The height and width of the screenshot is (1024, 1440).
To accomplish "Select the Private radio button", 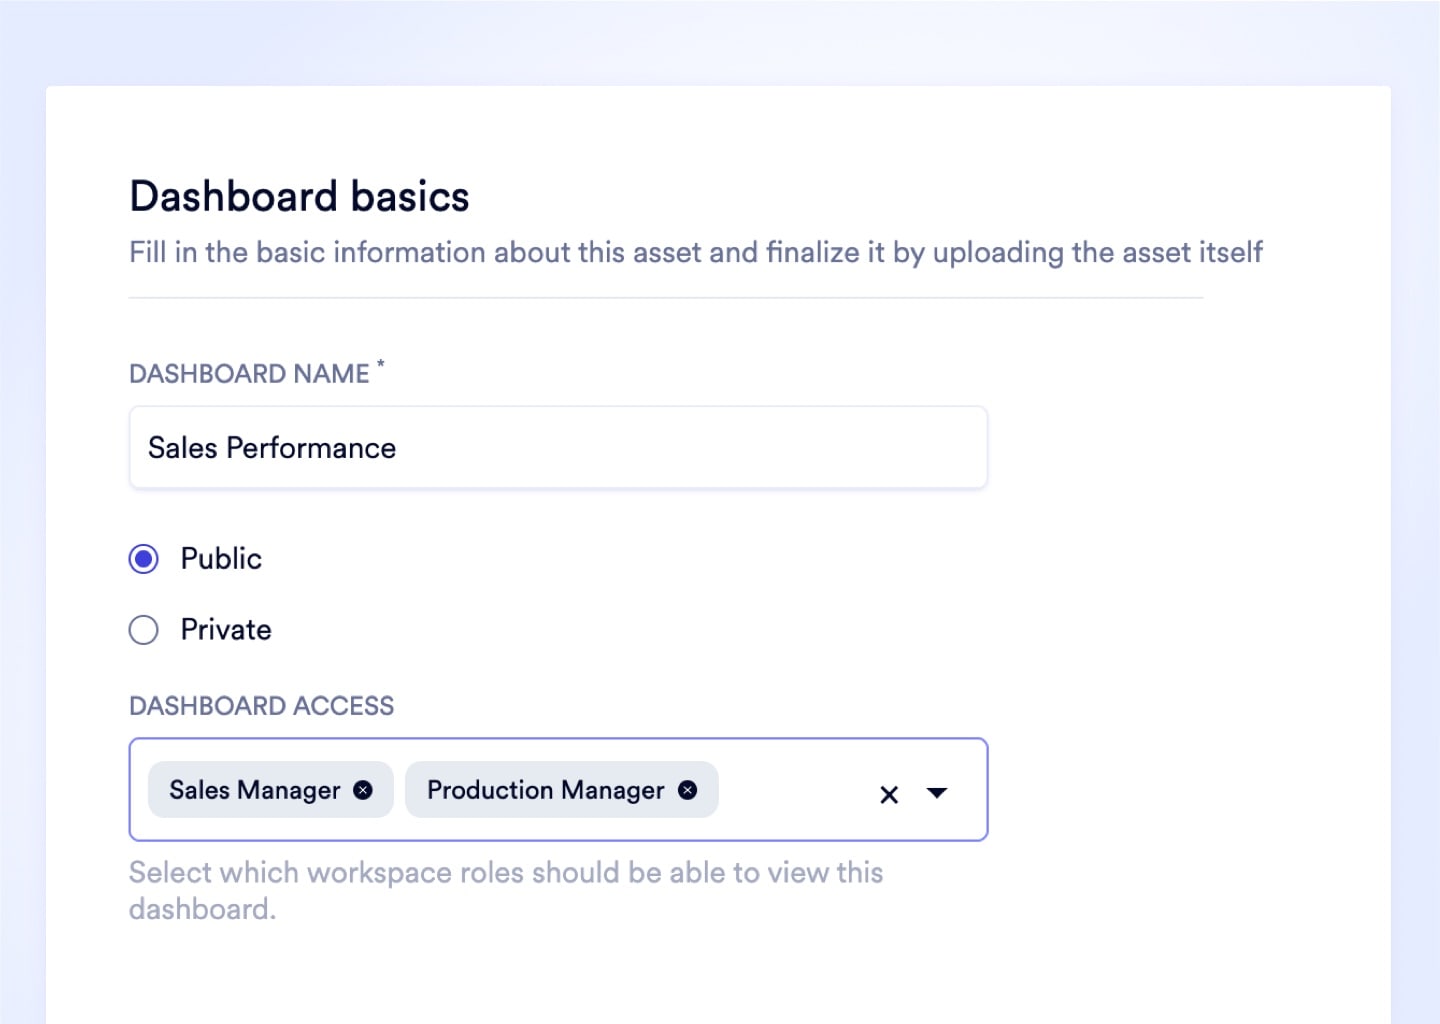I will (144, 630).
